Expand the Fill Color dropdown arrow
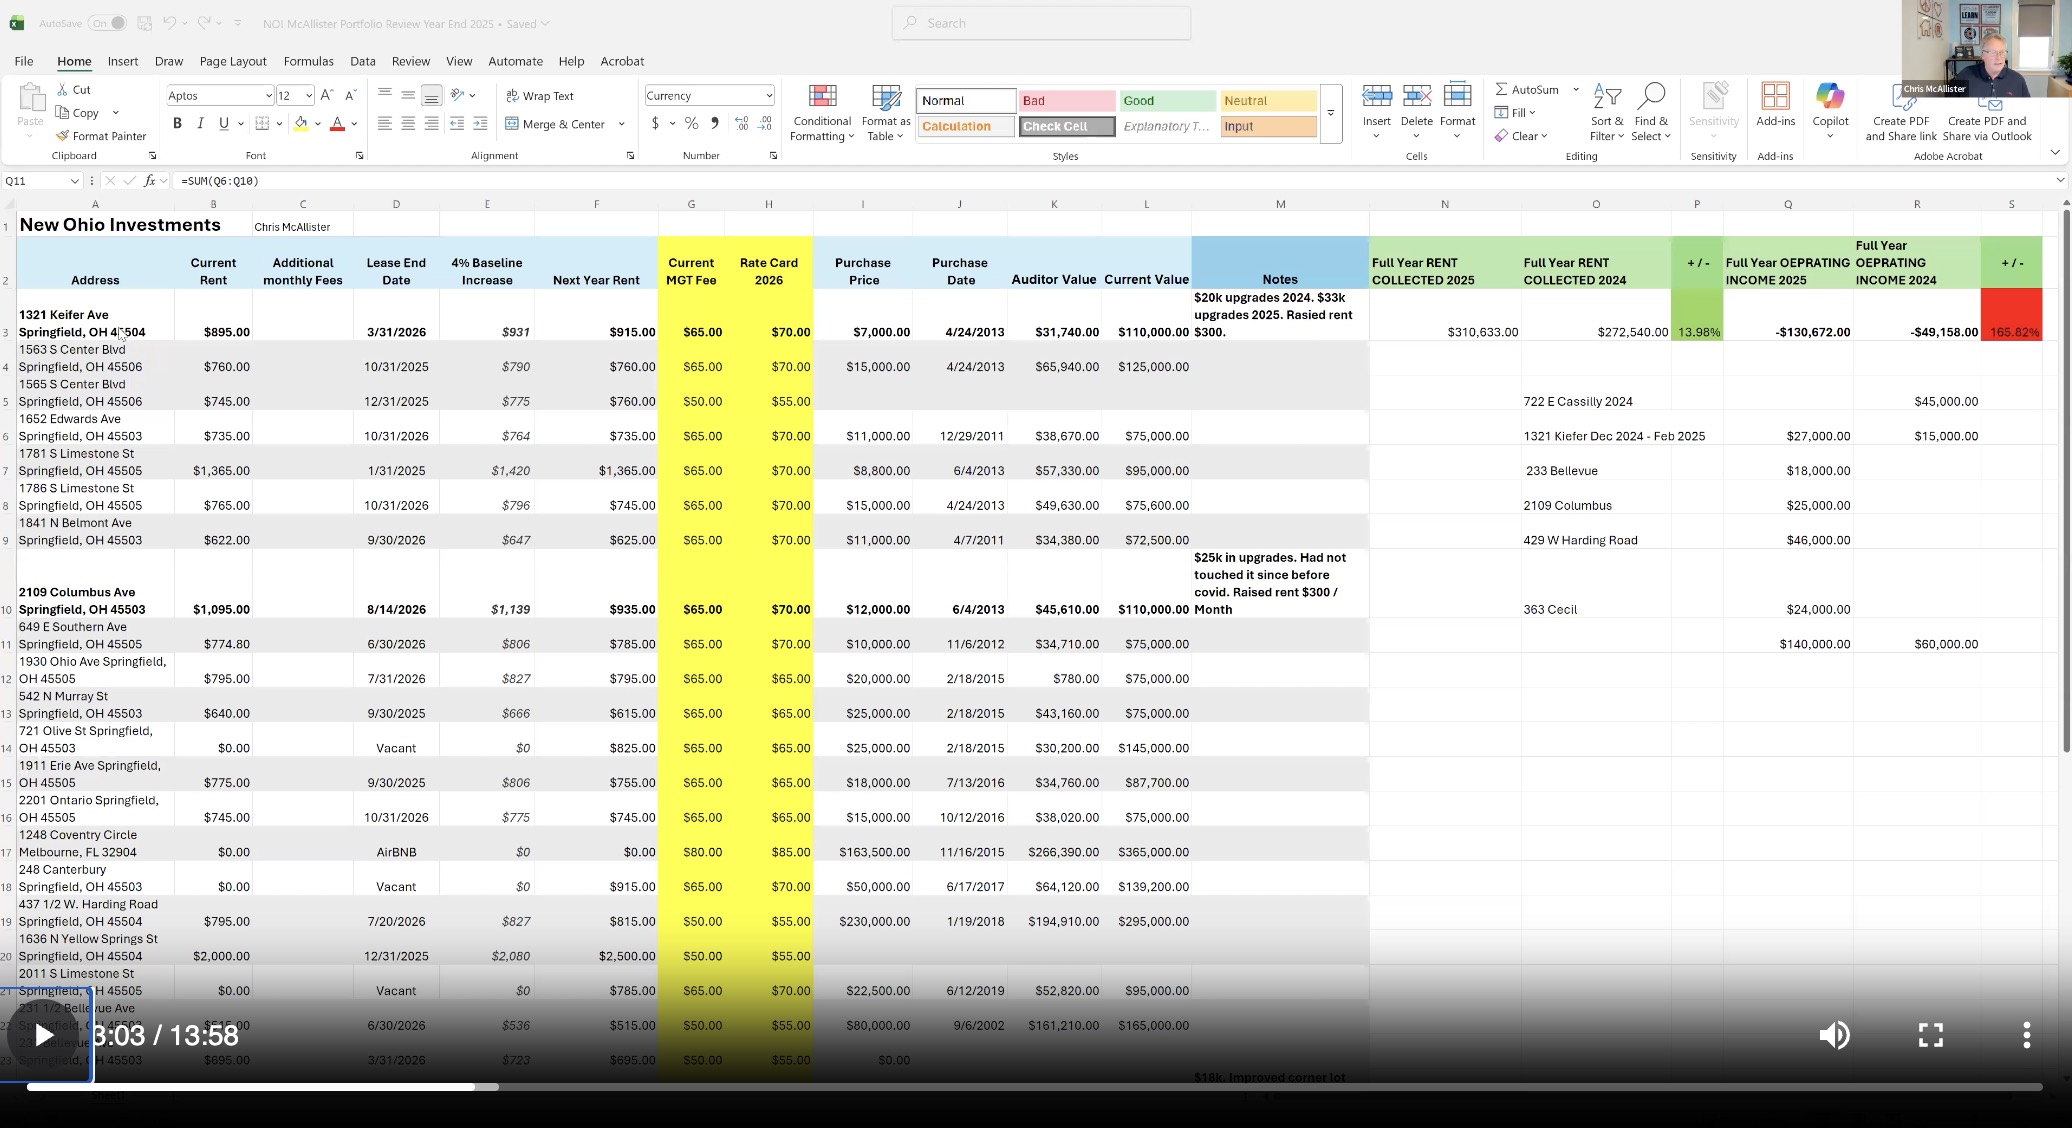2072x1128 pixels. (x=318, y=124)
